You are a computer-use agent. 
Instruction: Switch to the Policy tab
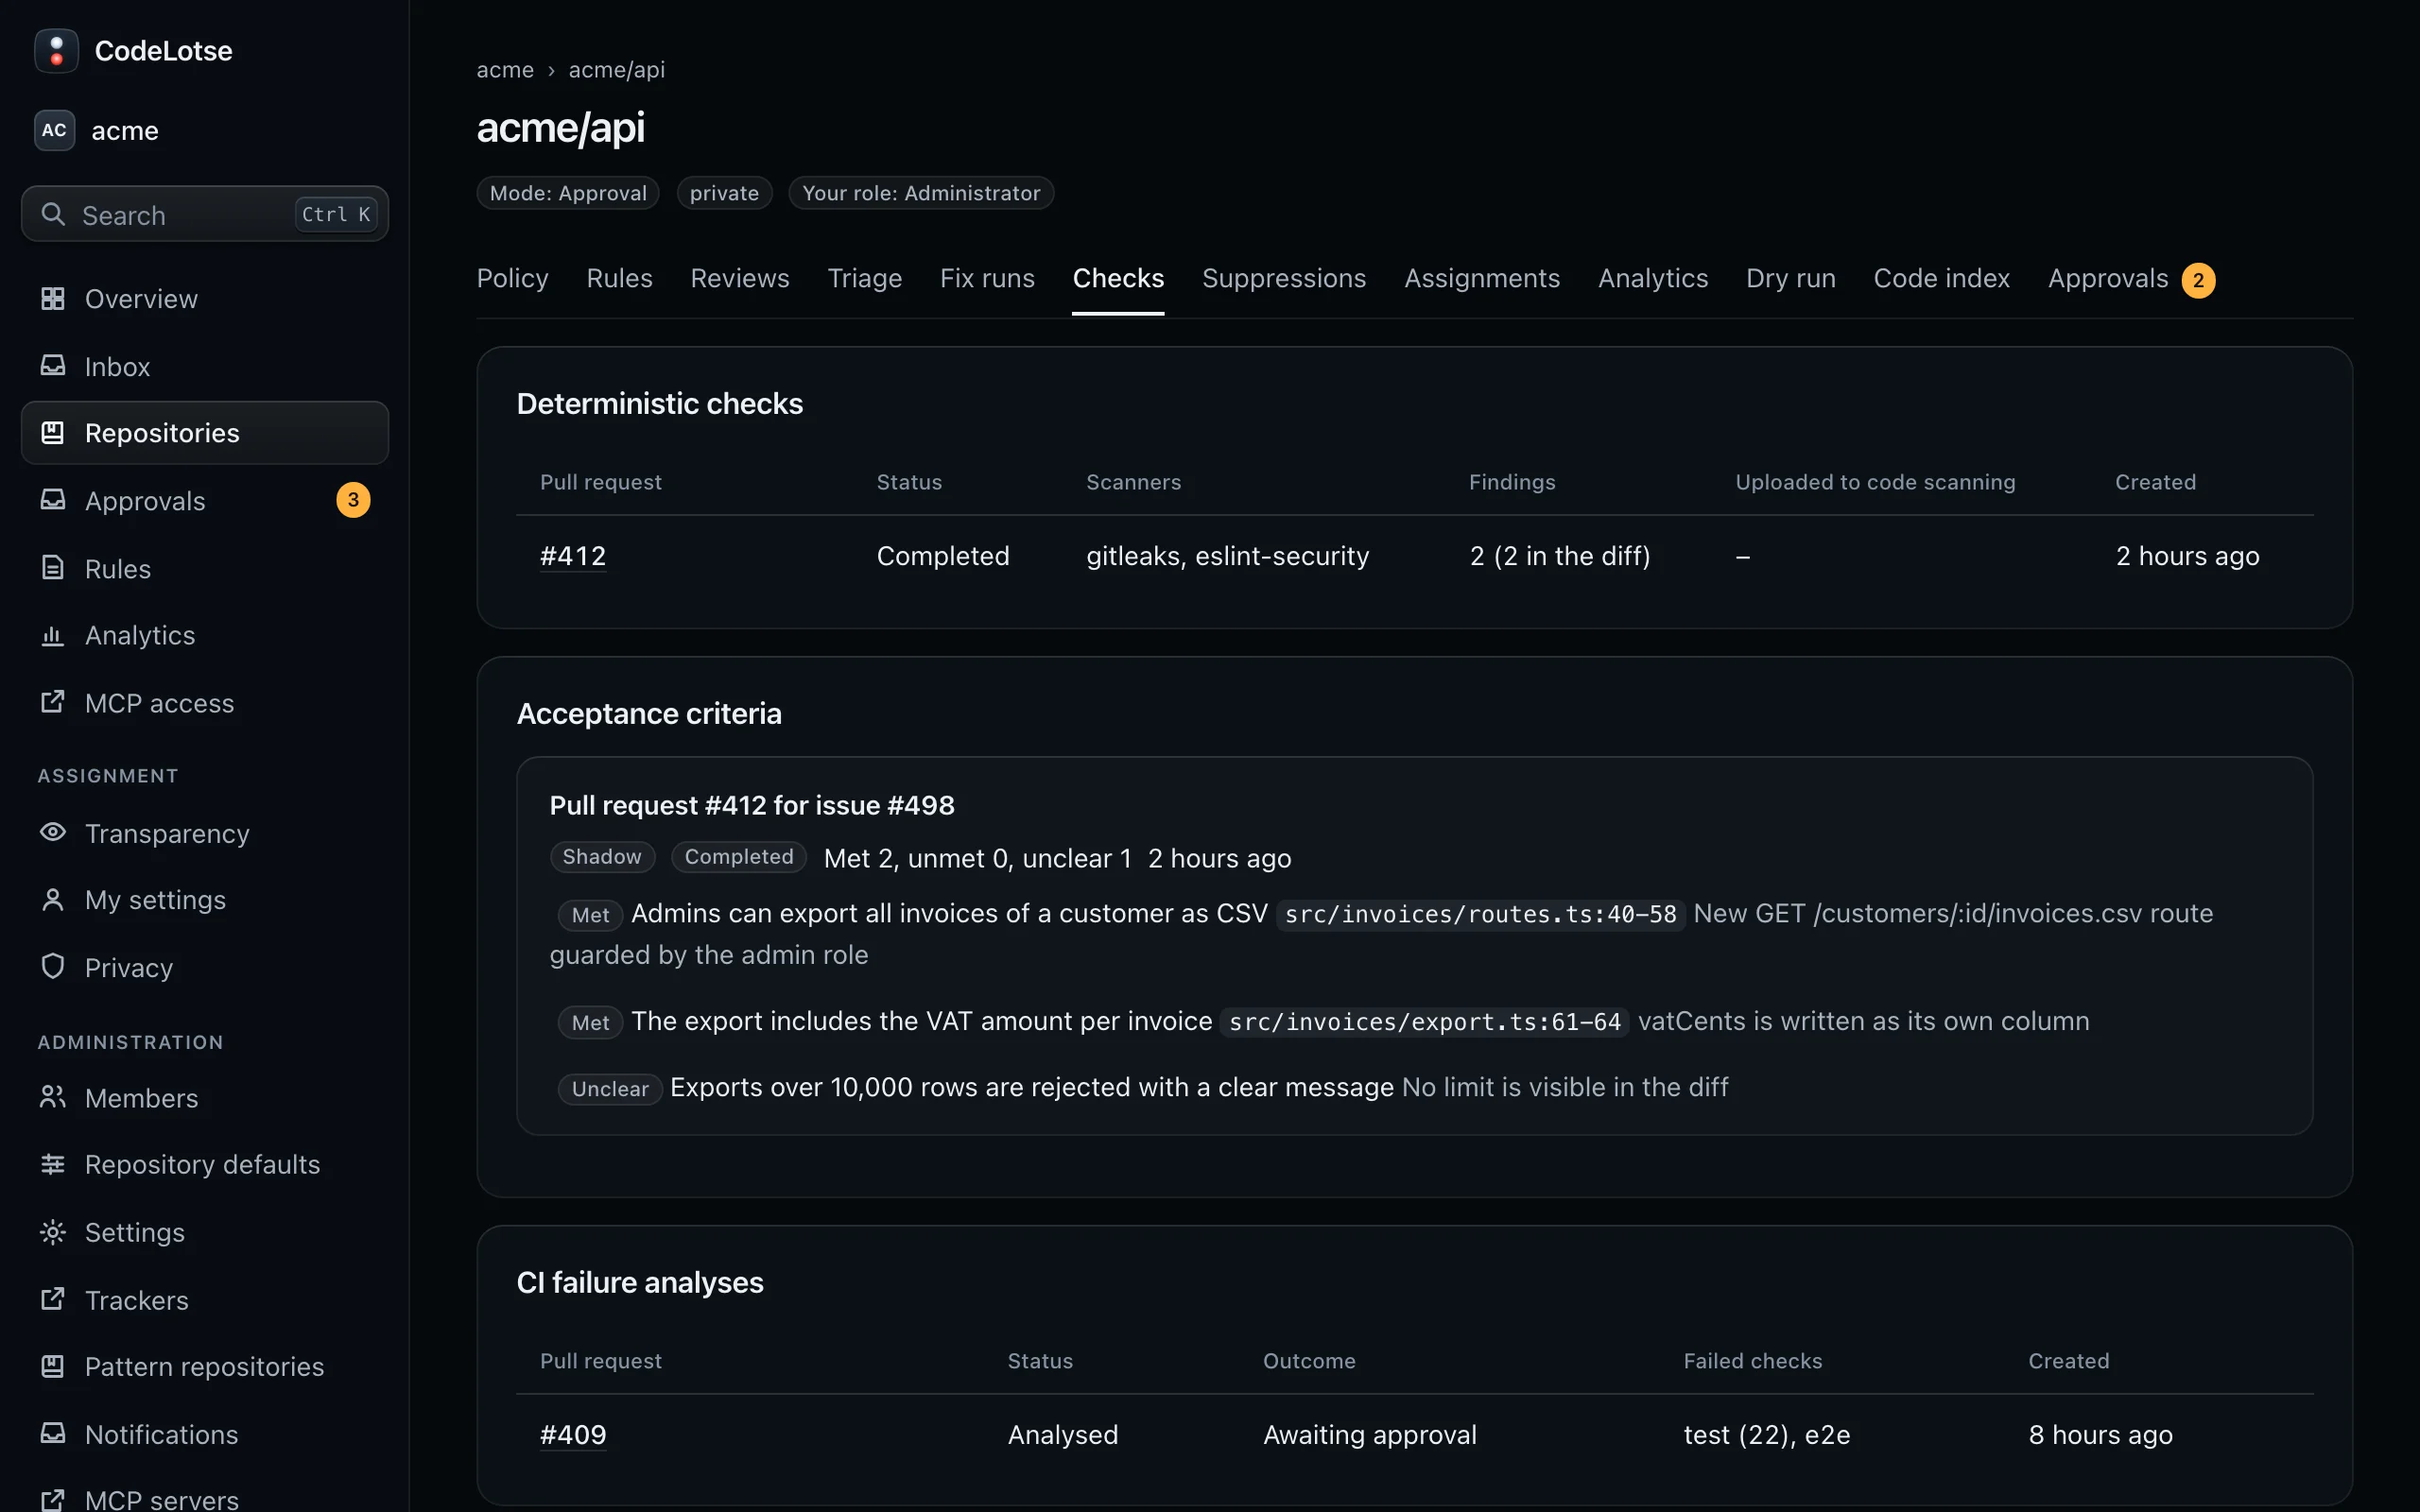pyautogui.click(x=513, y=279)
